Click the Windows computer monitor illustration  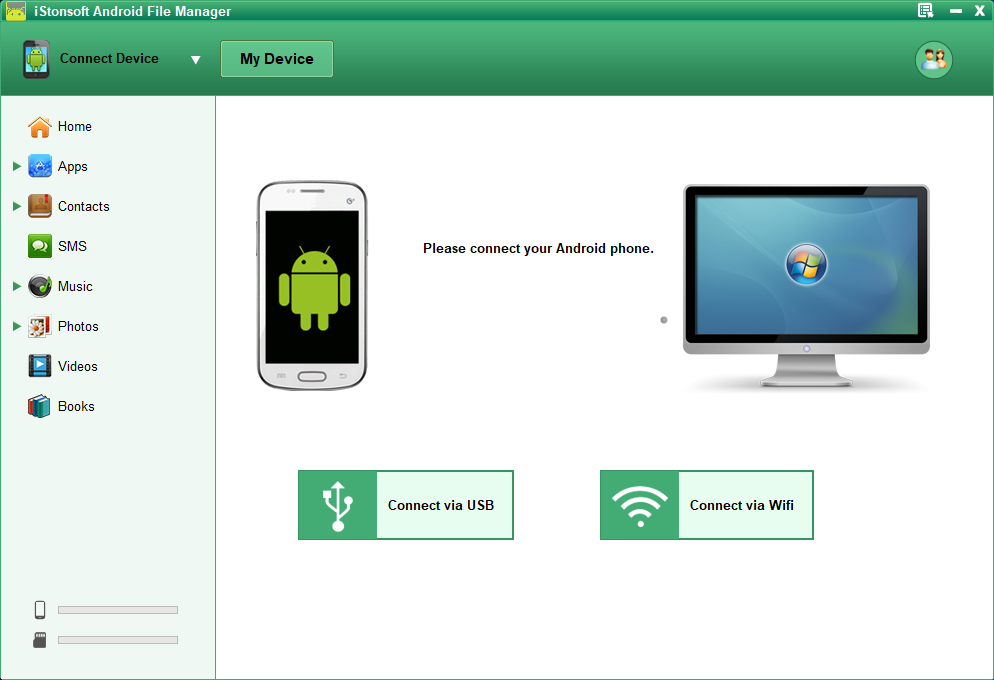coord(806,285)
